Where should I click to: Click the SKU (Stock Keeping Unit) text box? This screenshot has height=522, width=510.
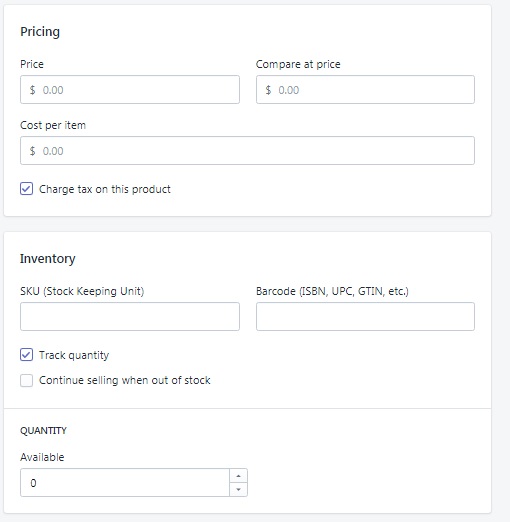[130, 317]
